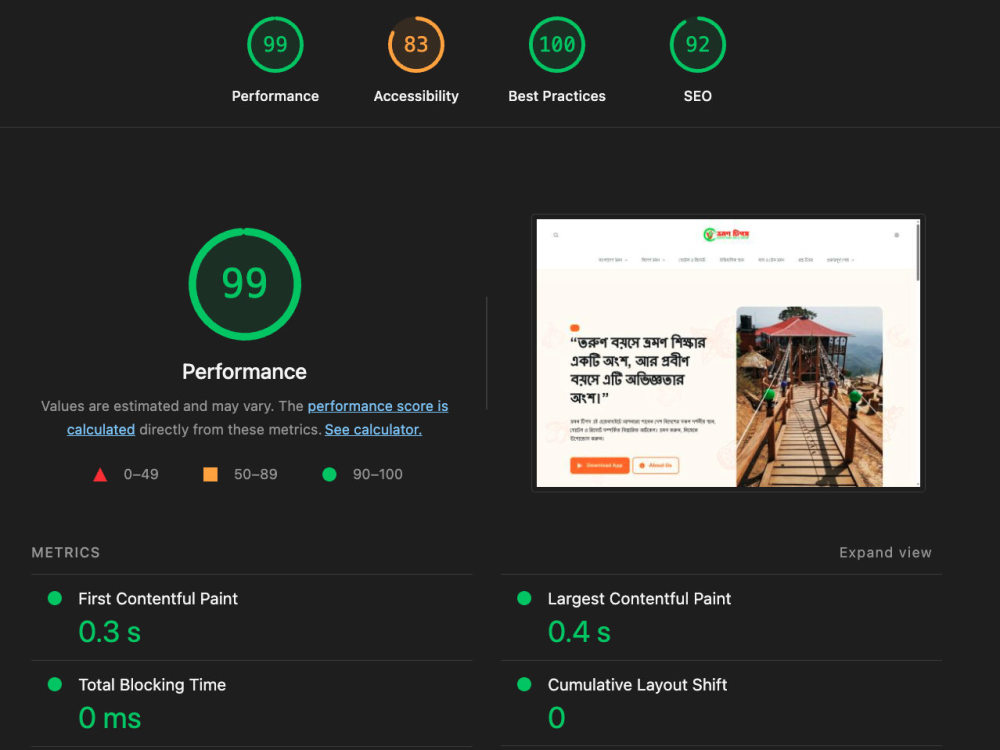Click the red triangle 0–49 legend icon
This screenshot has height=750, width=1000.
tap(100, 474)
